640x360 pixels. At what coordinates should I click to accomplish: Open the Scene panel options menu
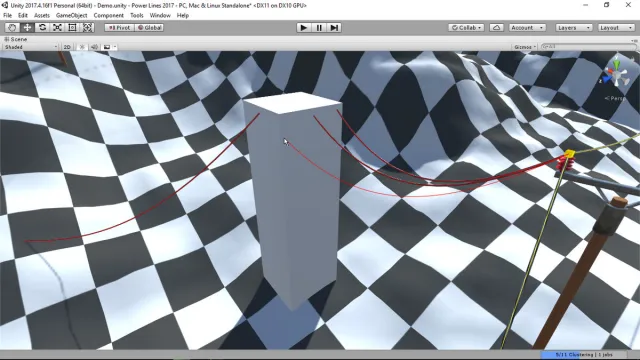[x=634, y=40]
